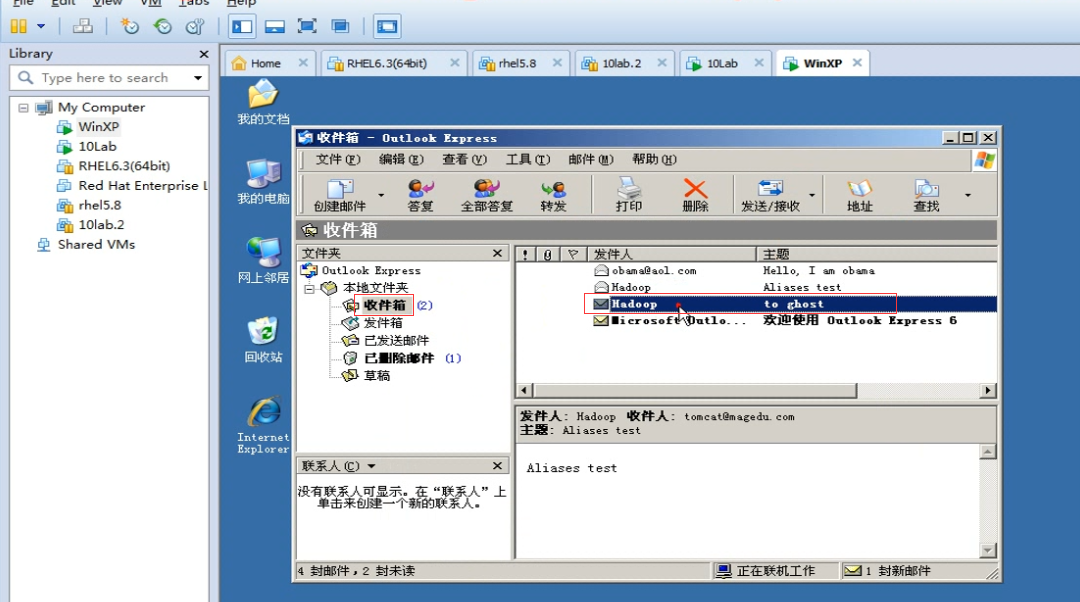Viewport: 1080px width, 602px height.
Task: Click the VMware show library view icon
Action: click(242, 26)
